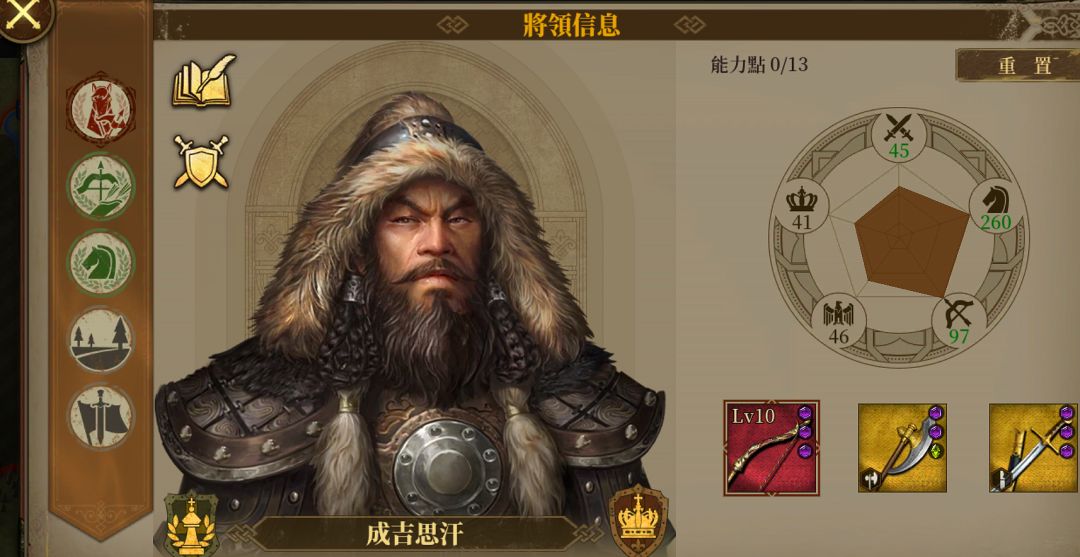Open the shield with crossed swords icon
Image resolution: width=1080 pixels, height=557 pixels.
click(x=200, y=162)
